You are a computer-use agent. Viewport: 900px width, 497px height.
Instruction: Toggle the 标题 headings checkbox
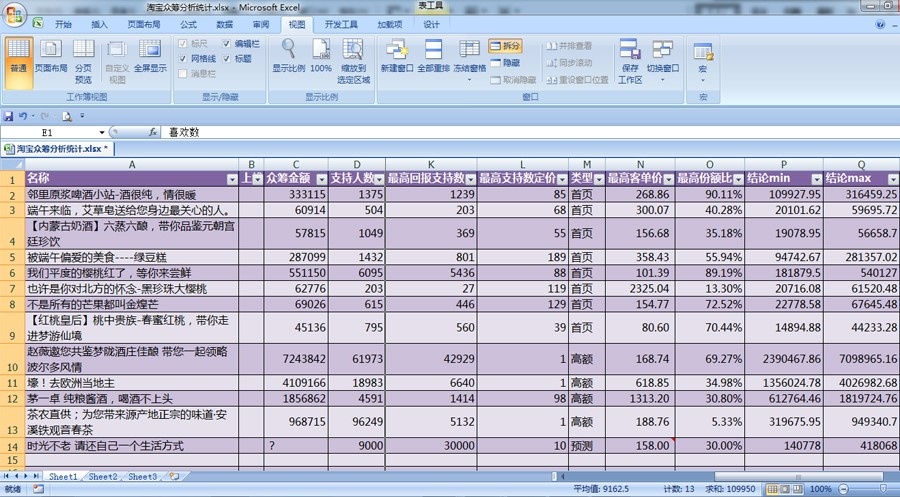click(226, 59)
